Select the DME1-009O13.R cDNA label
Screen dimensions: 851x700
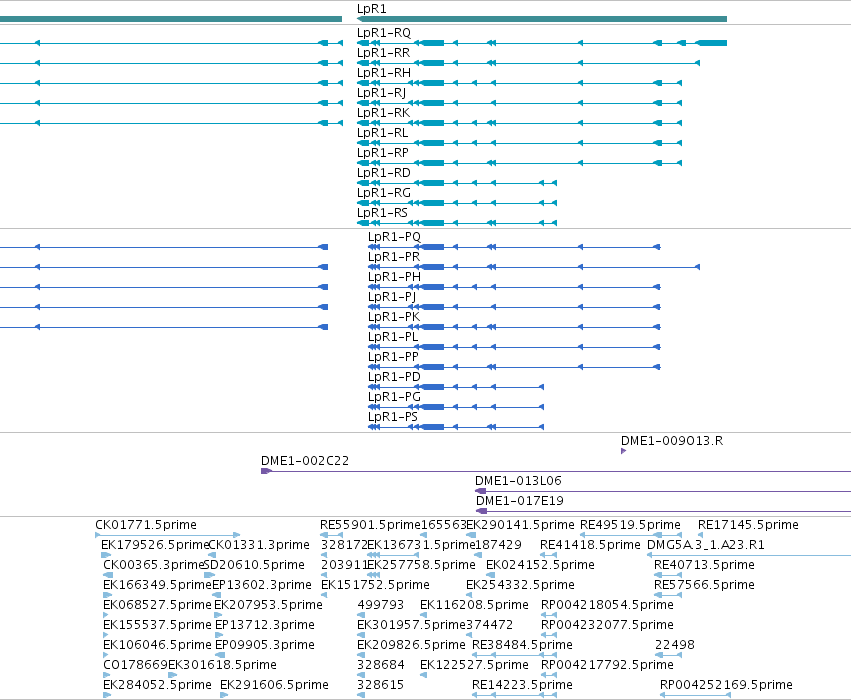point(672,441)
